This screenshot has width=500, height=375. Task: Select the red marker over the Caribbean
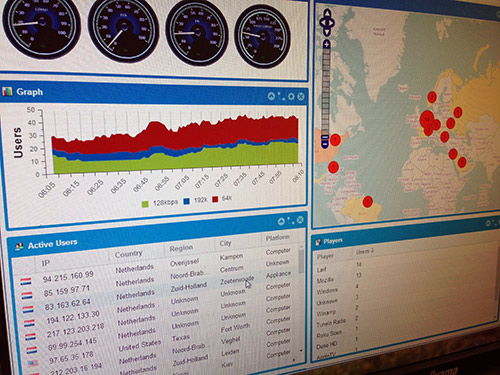(x=333, y=166)
